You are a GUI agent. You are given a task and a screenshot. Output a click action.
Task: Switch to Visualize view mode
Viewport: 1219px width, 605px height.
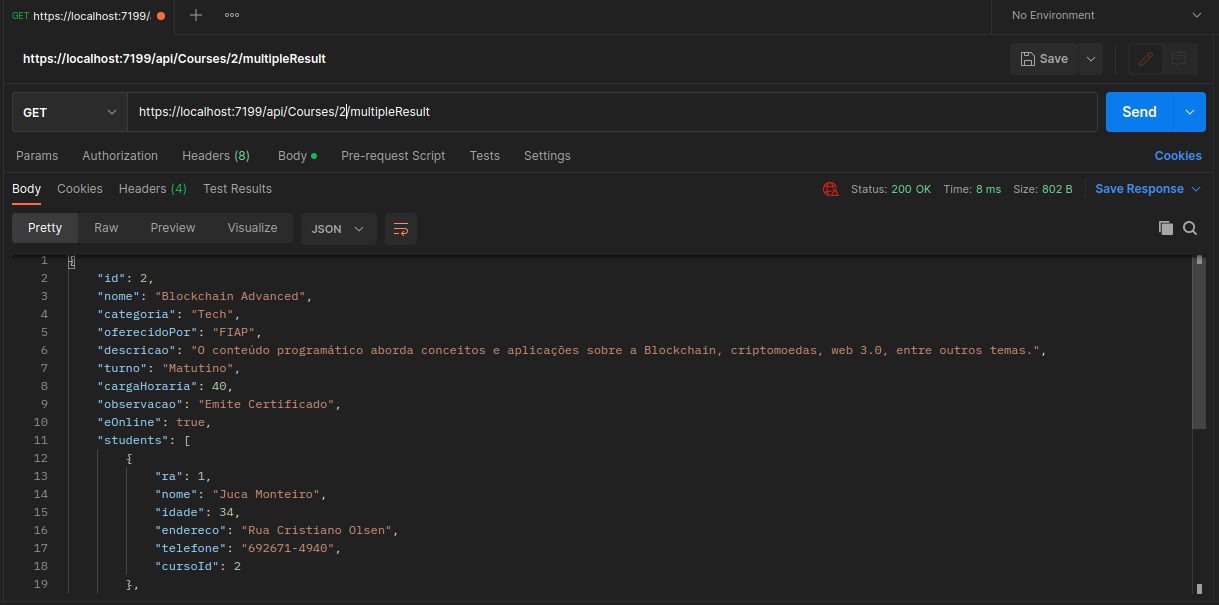point(252,228)
